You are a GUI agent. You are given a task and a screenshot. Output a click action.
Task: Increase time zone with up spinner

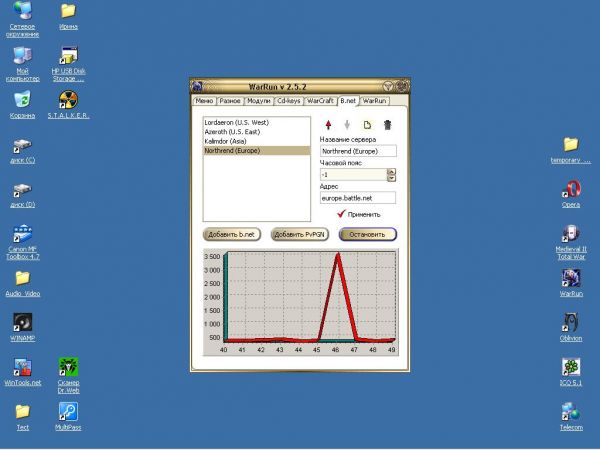tap(391, 172)
